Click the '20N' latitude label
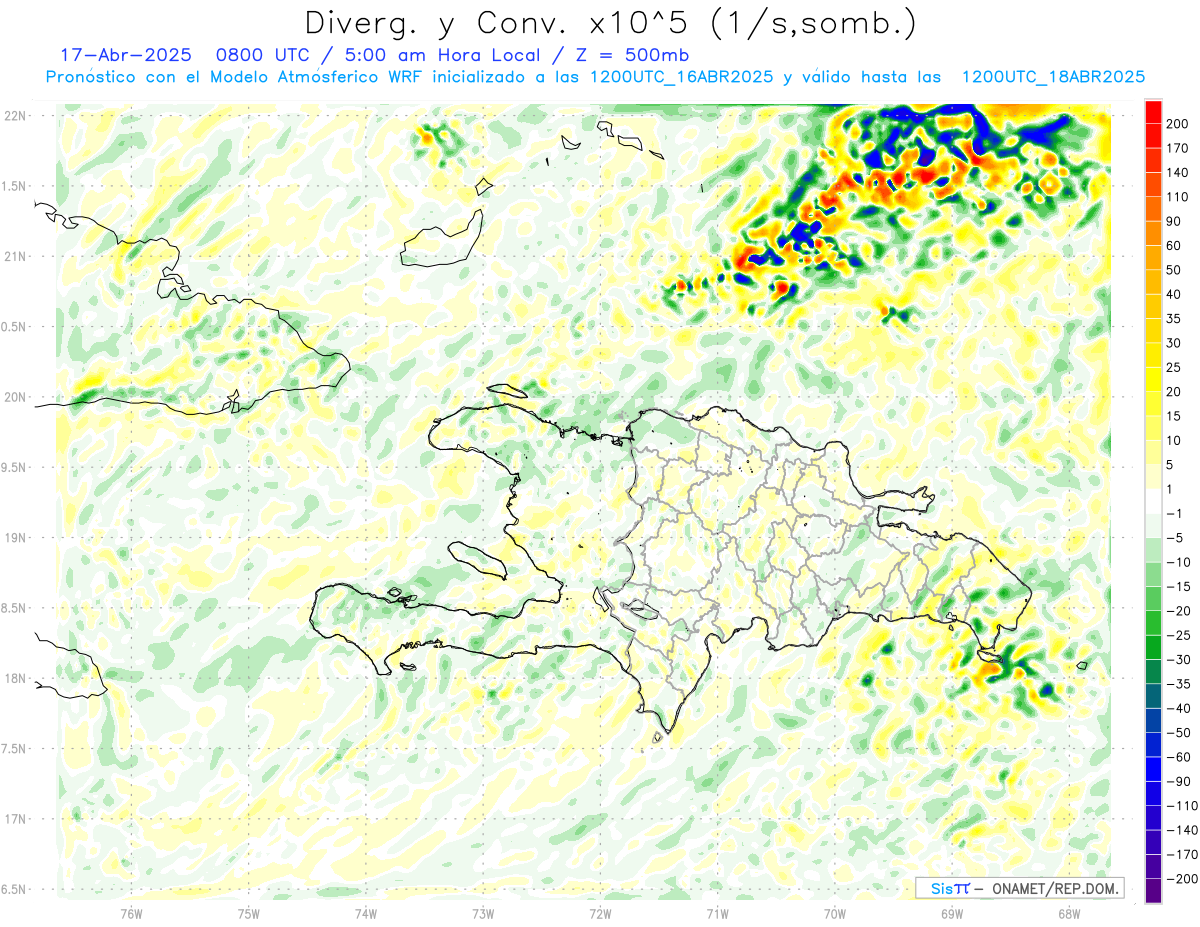 click(14, 397)
